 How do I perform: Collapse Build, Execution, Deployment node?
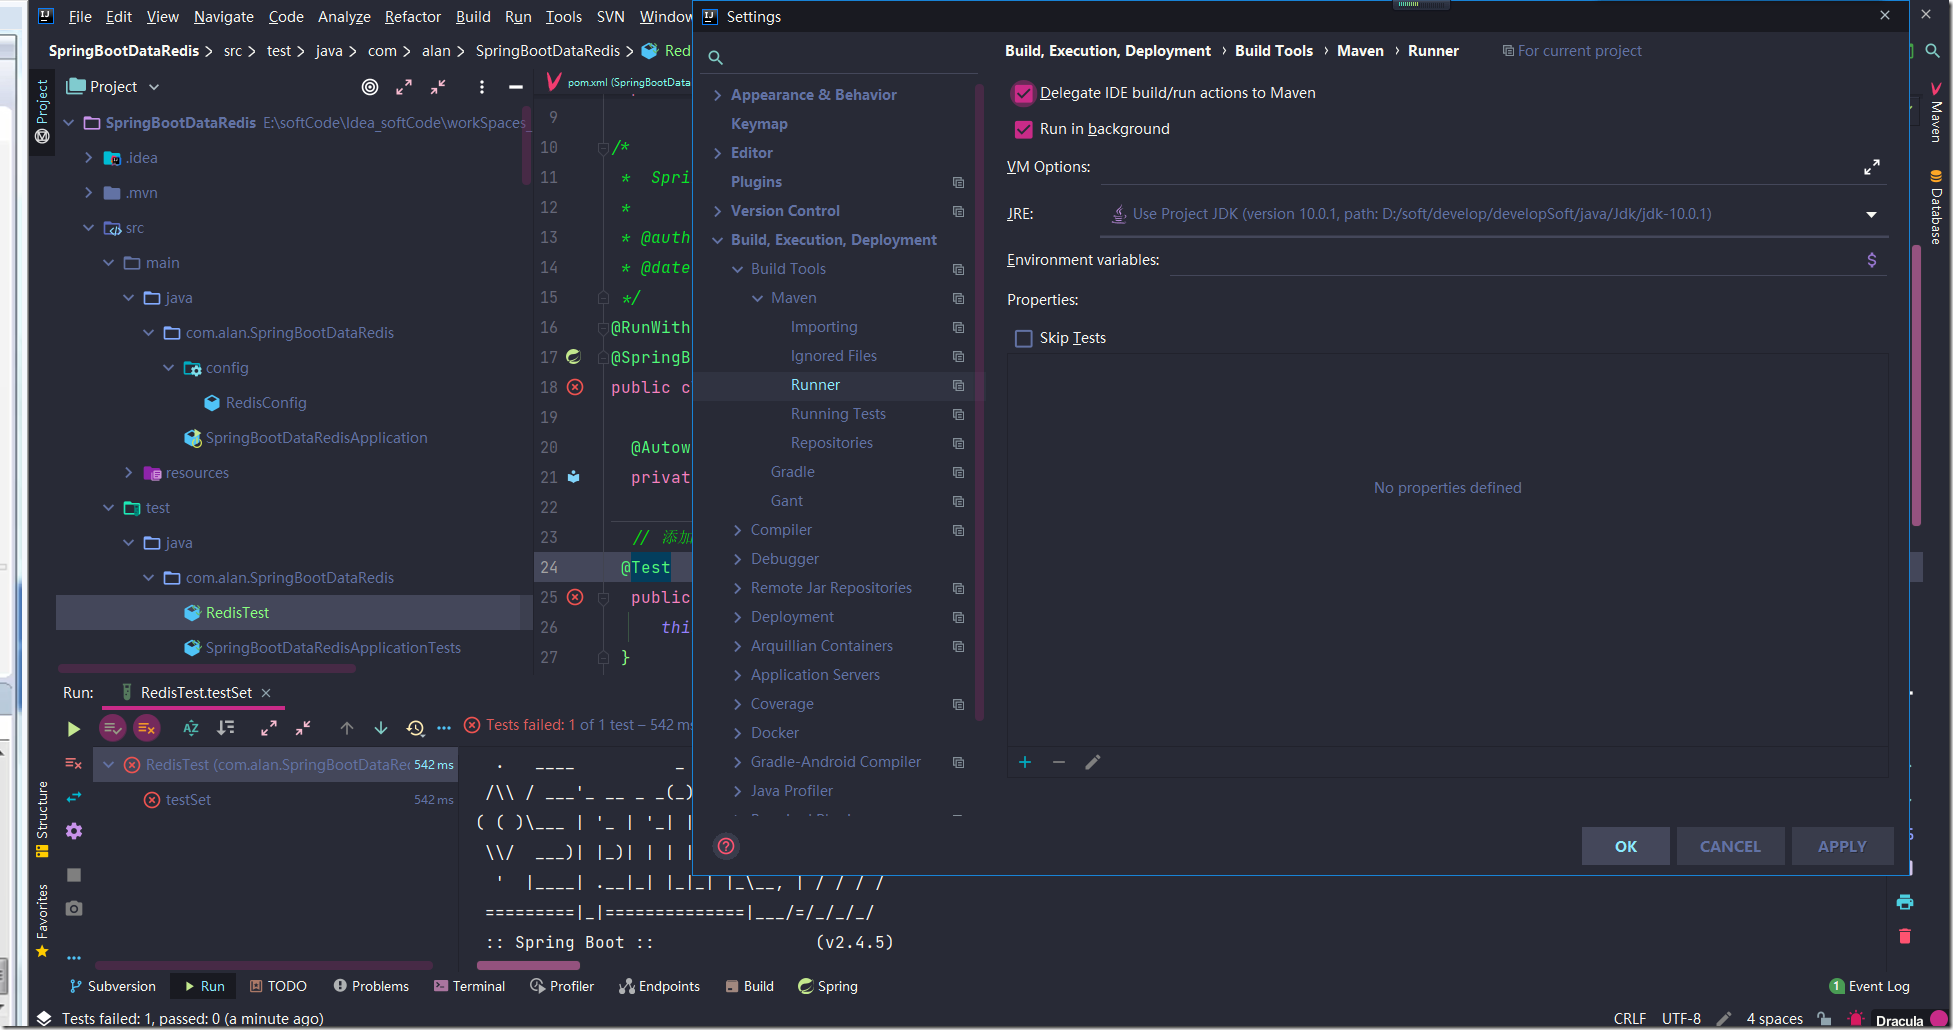[x=718, y=240]
